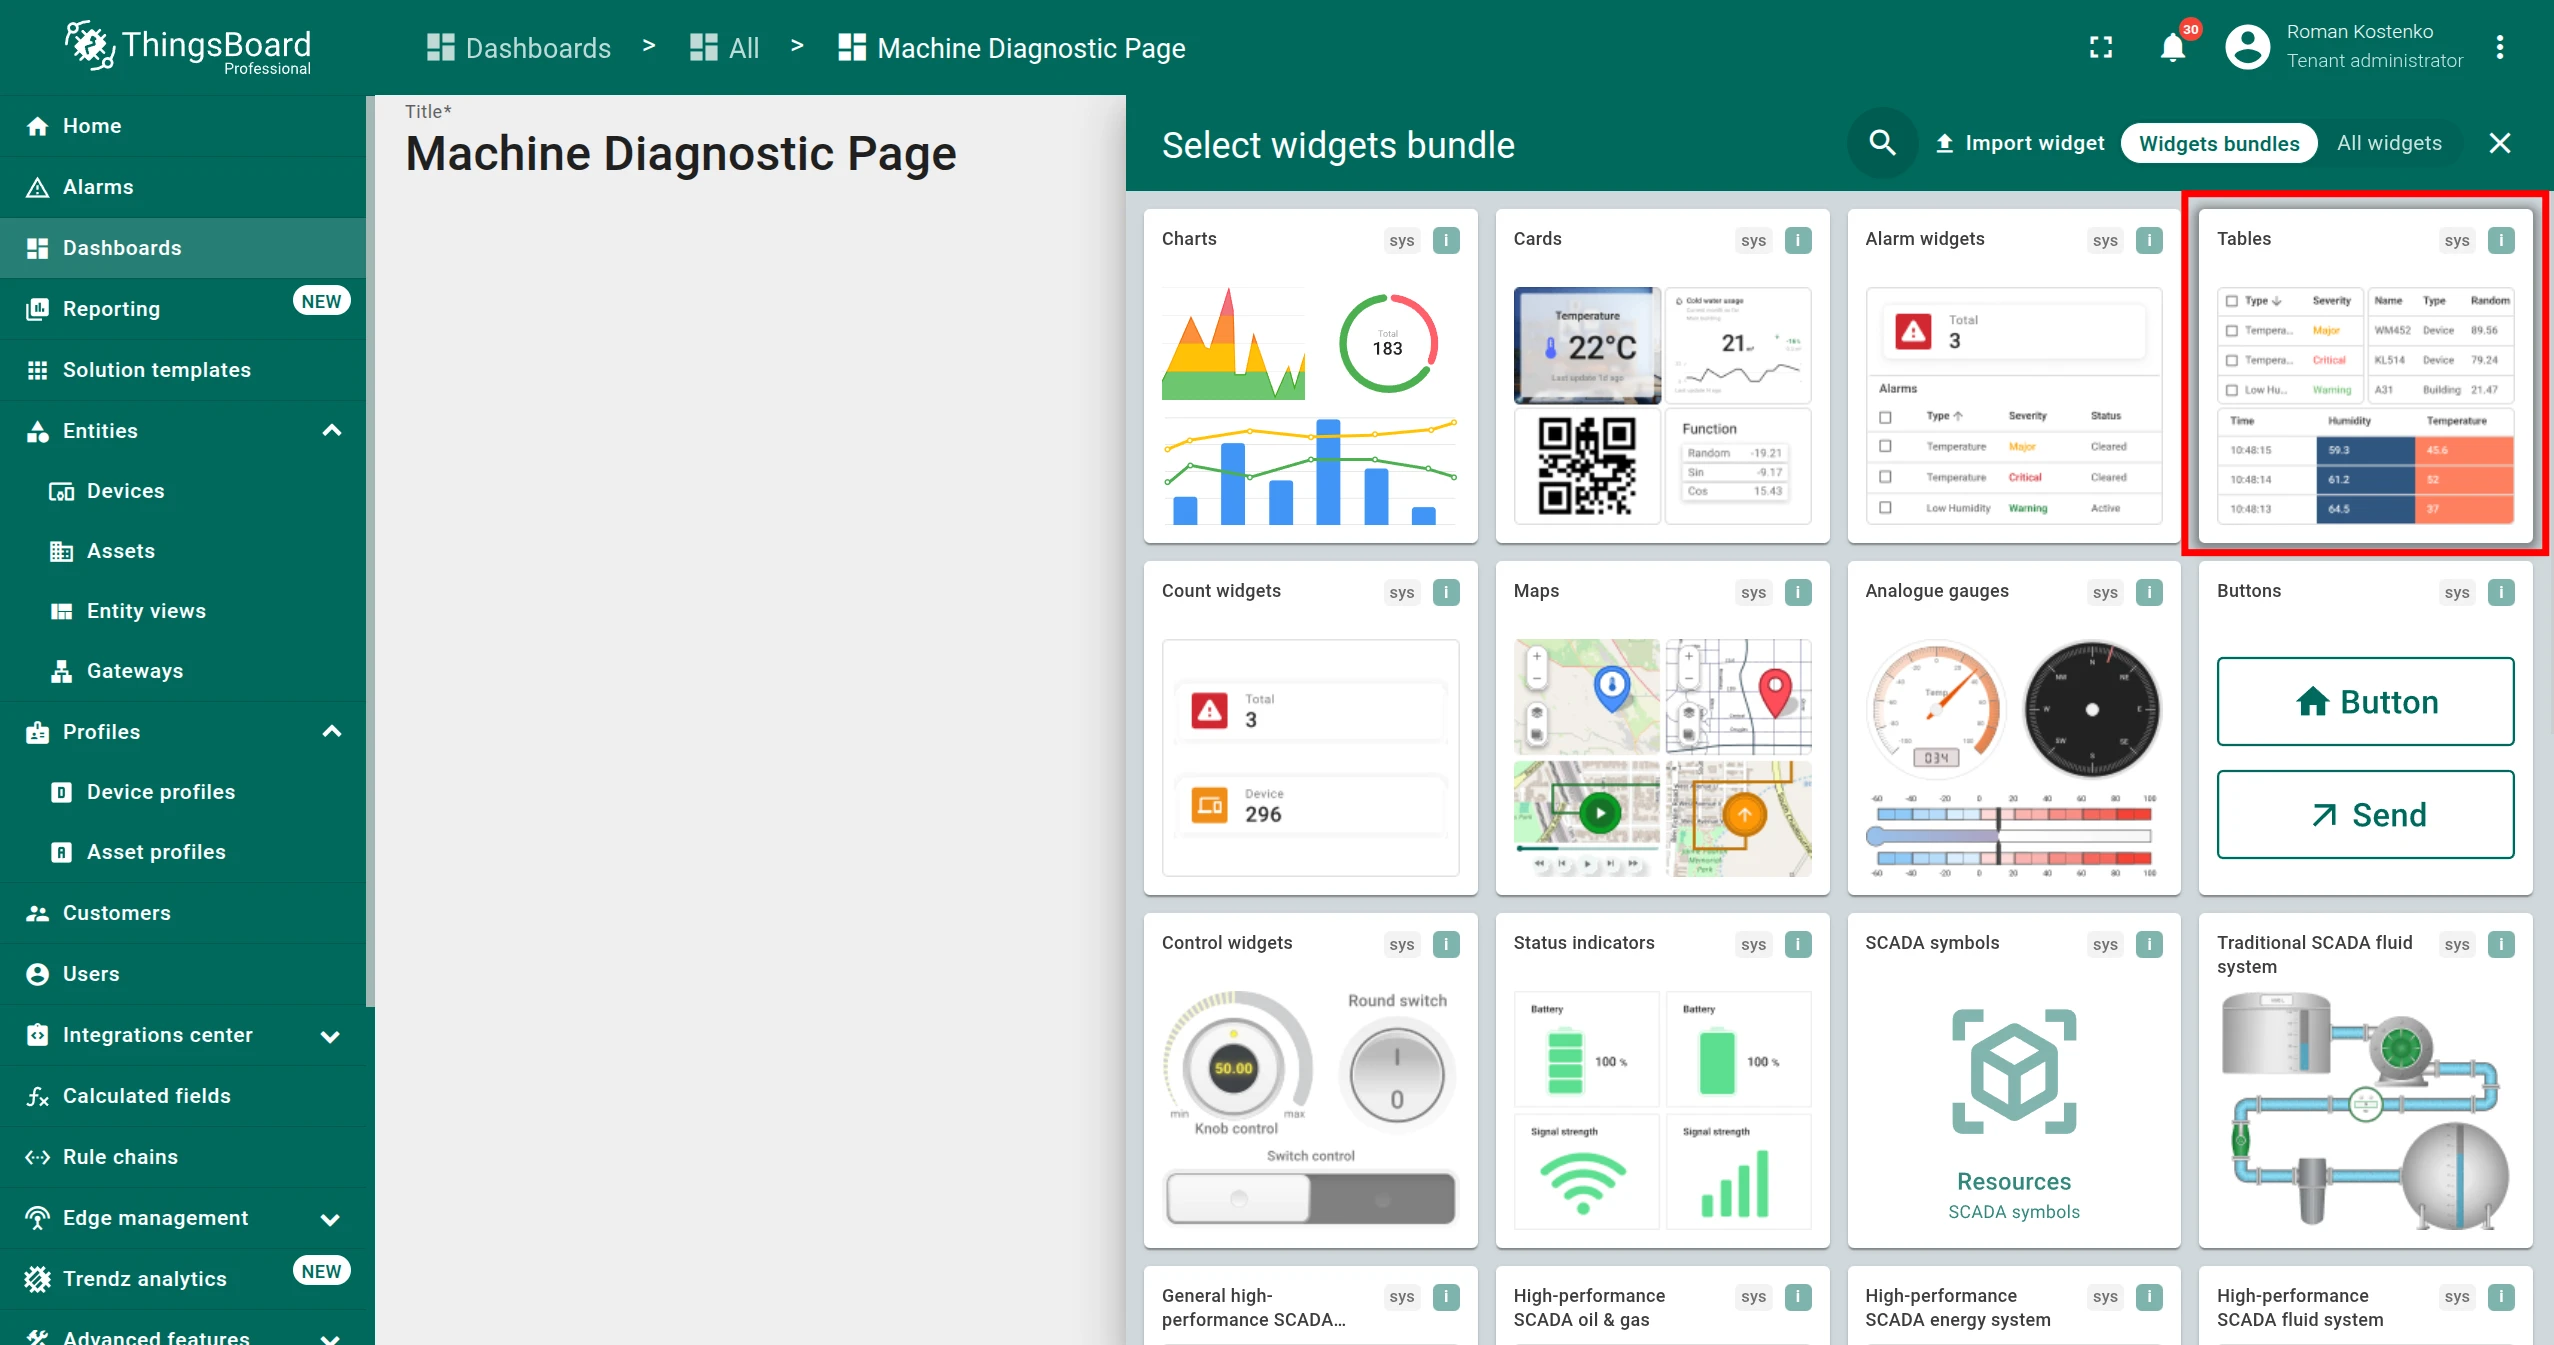Open the top-right three-dot menu
Viewport: 2554px width, 1345px height.
[2499, 47]
